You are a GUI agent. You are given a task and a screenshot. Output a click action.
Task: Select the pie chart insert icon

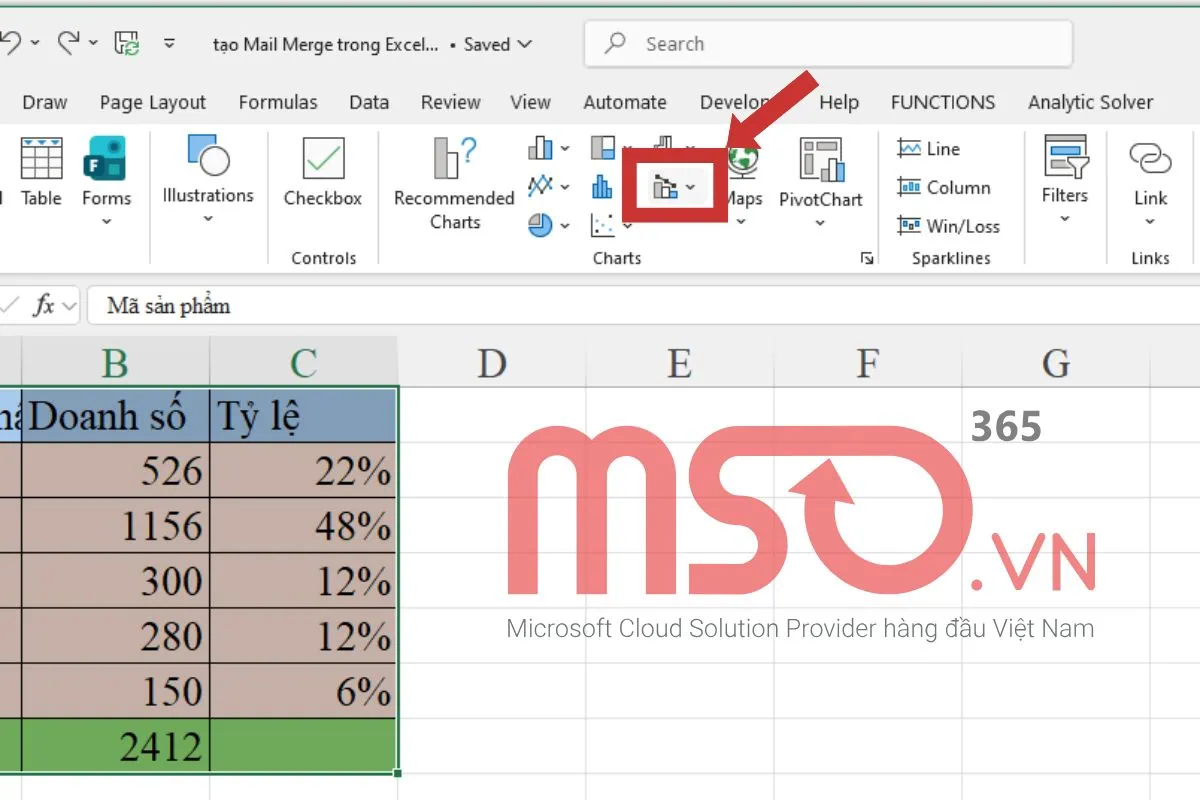click(540, 225)
